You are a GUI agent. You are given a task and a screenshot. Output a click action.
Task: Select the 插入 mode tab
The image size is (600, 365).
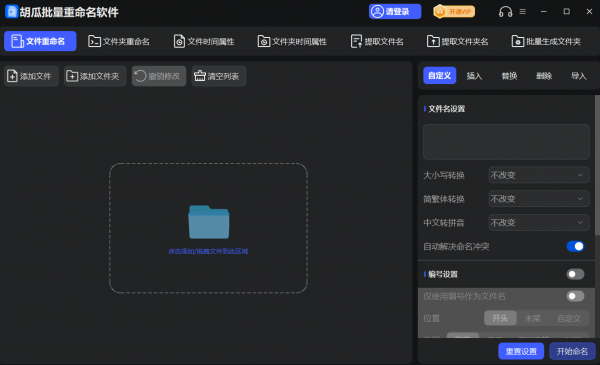474,76
